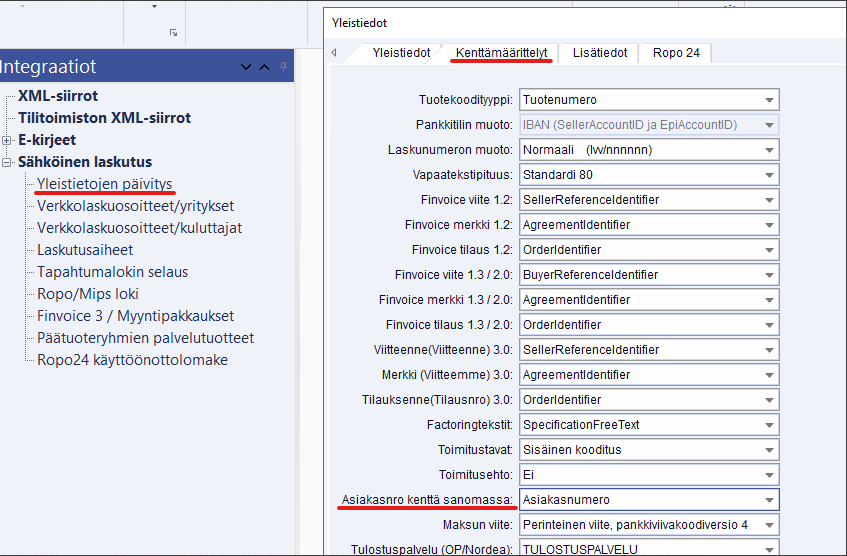
Task: Select Yleistietojen päivitys in the tree
Action: [x=104, y=184]
